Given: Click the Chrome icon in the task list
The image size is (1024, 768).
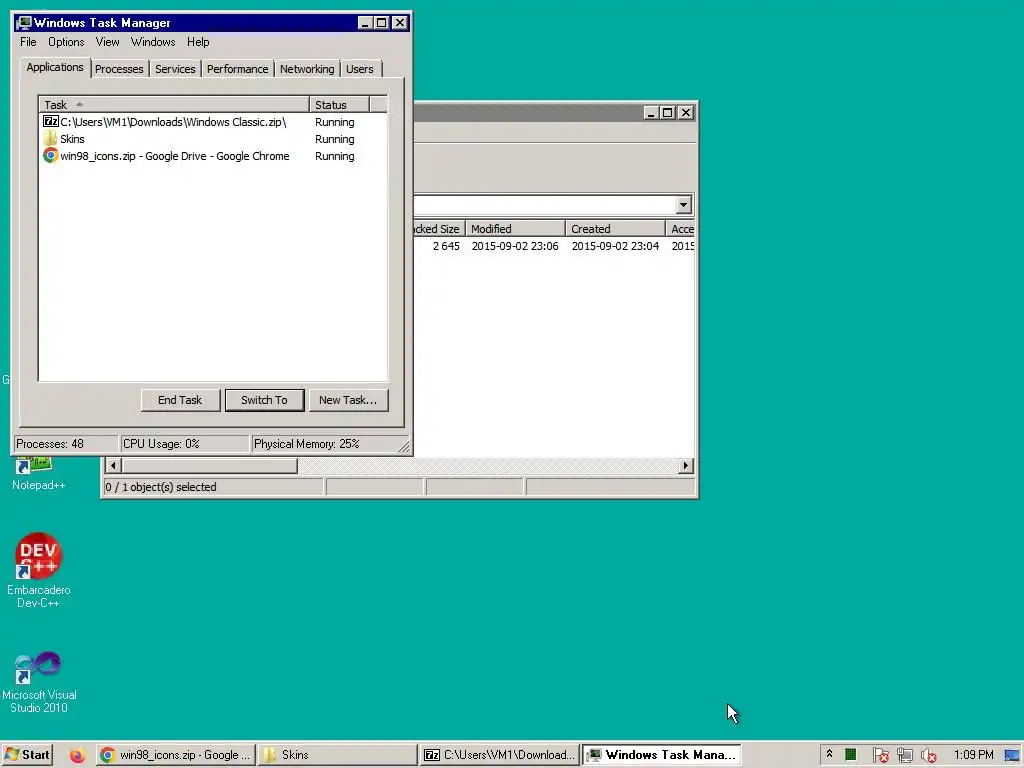Looking at the screenshot, I should (50, 155).
